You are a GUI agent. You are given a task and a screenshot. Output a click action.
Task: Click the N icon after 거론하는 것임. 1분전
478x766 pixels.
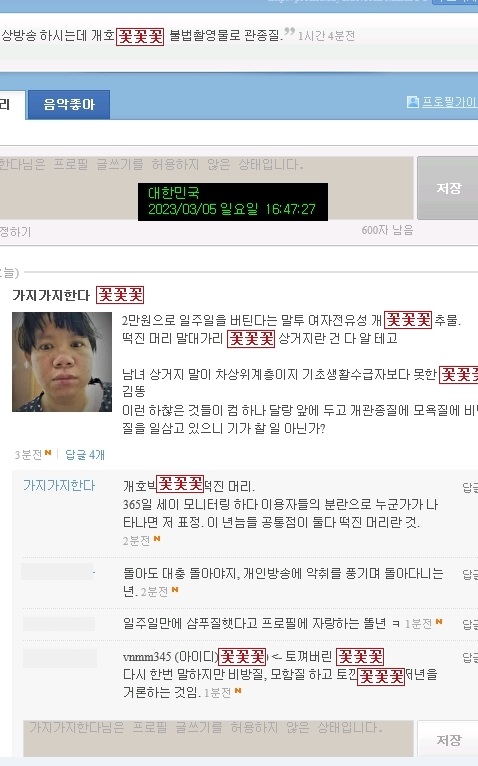click(238, 690)
